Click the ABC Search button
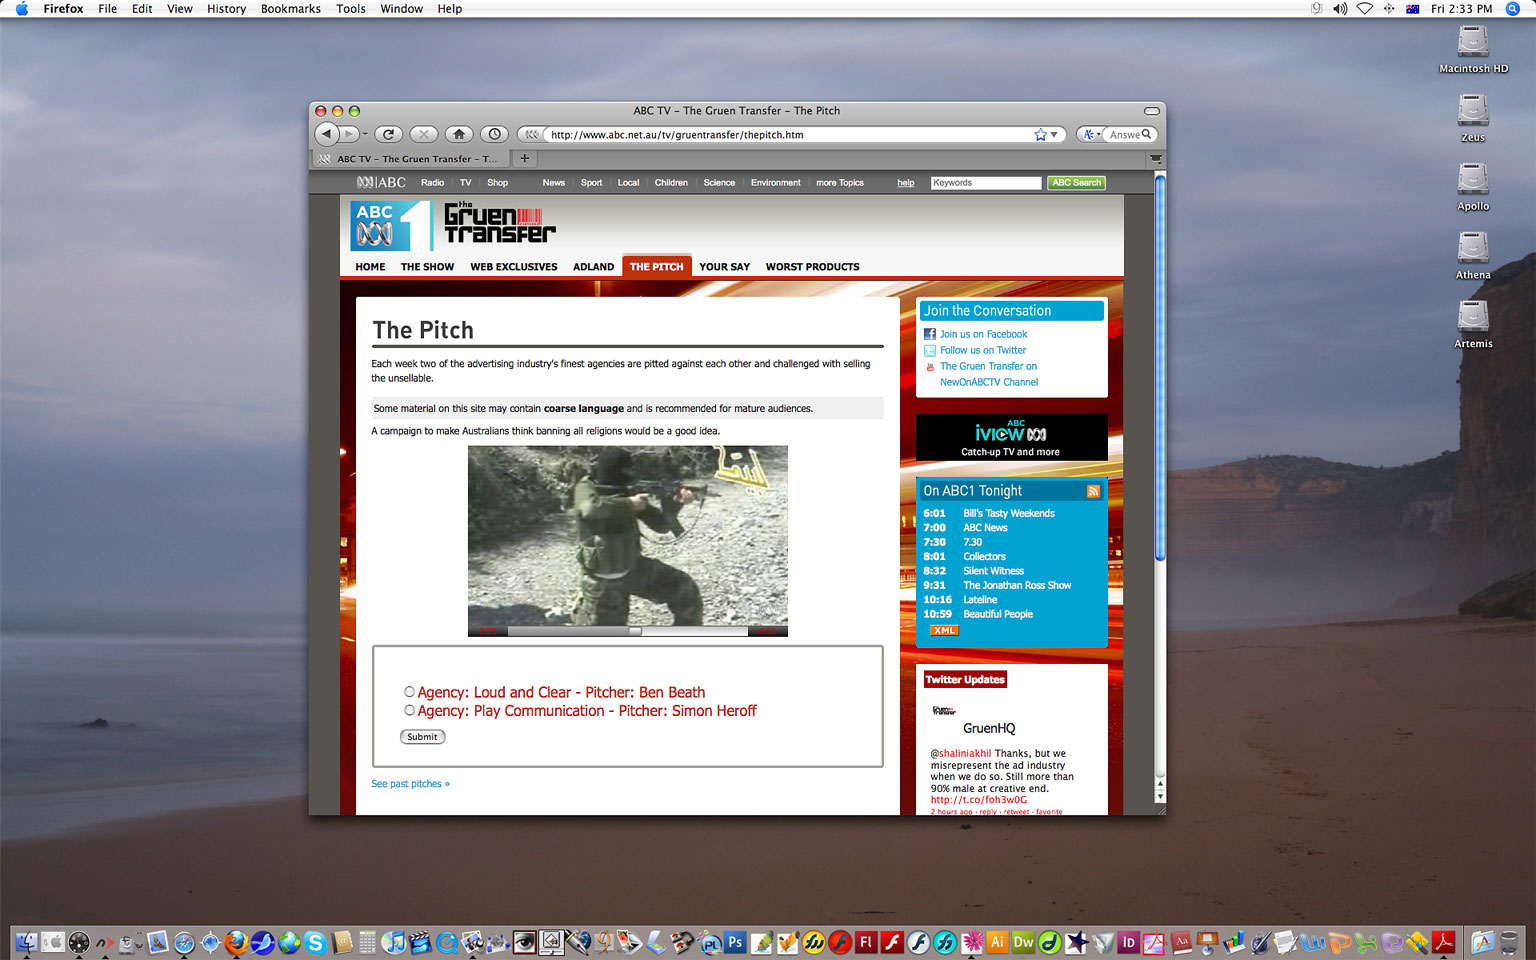1536x960 pixels. (1076, 183)
